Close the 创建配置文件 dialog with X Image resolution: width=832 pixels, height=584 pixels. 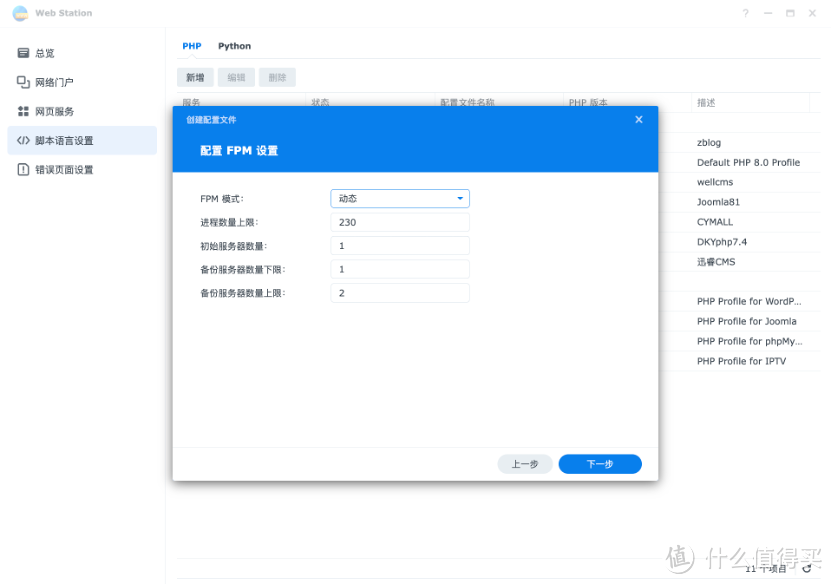pos(639,120)
